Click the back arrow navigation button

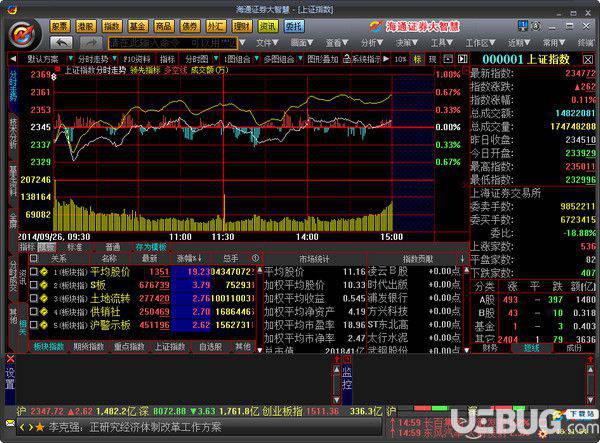tap(61, 42)
